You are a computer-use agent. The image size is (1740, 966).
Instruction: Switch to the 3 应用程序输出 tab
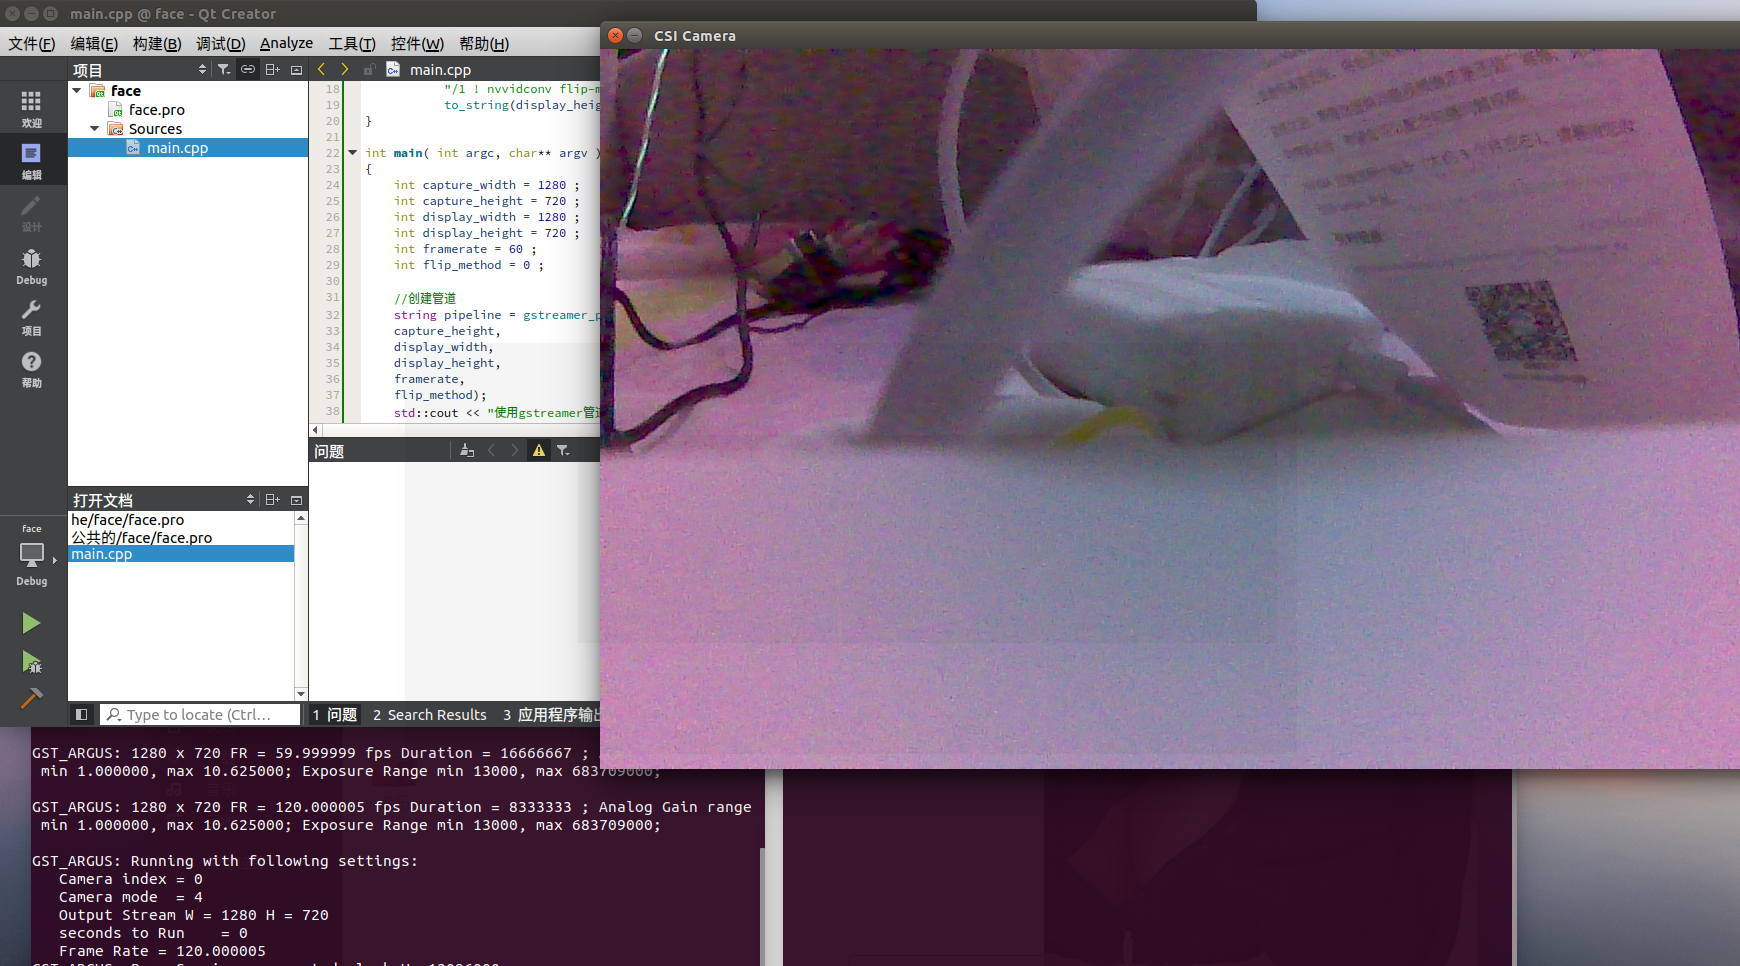549,714
